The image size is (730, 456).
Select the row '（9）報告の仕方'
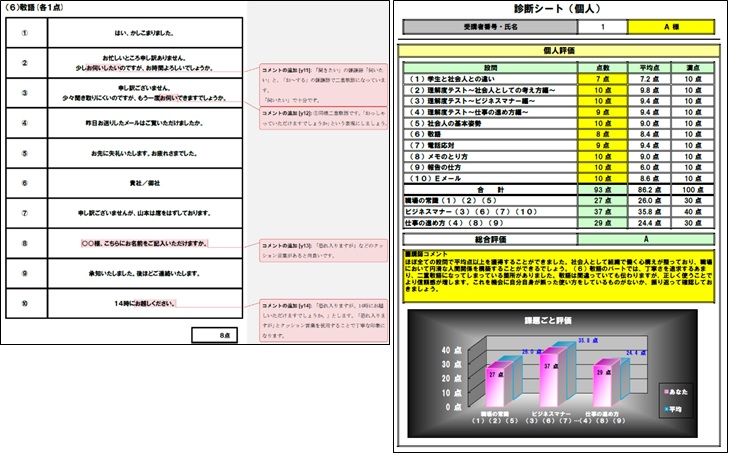[559, 167]
